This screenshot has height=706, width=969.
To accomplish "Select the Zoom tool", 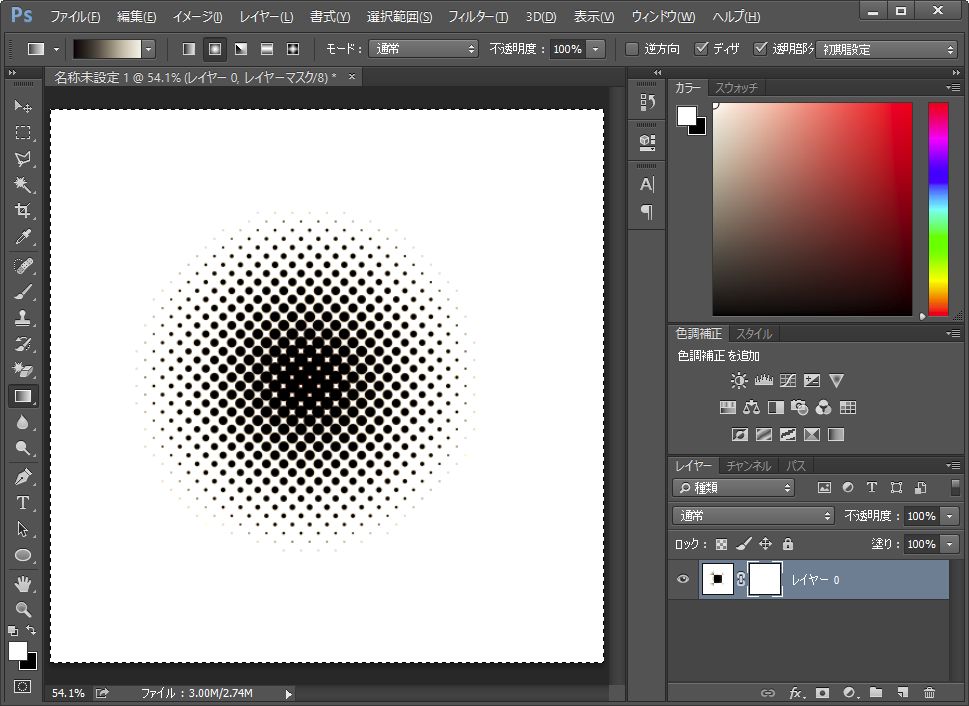I will click(23, 608).
